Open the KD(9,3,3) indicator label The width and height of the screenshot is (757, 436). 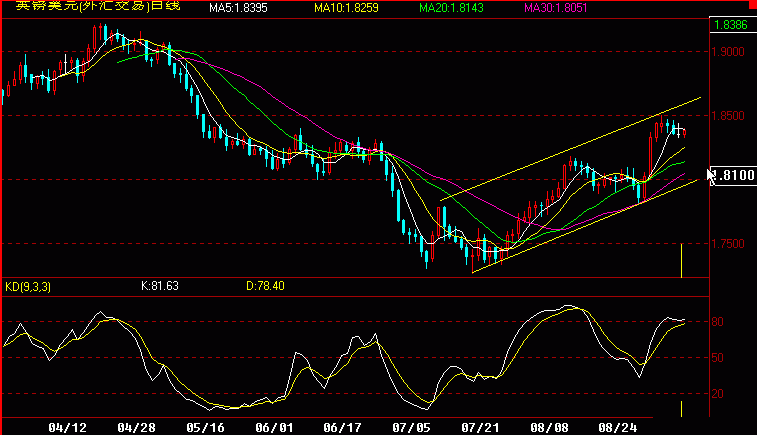pyautogui.click(x=28, y=287)
